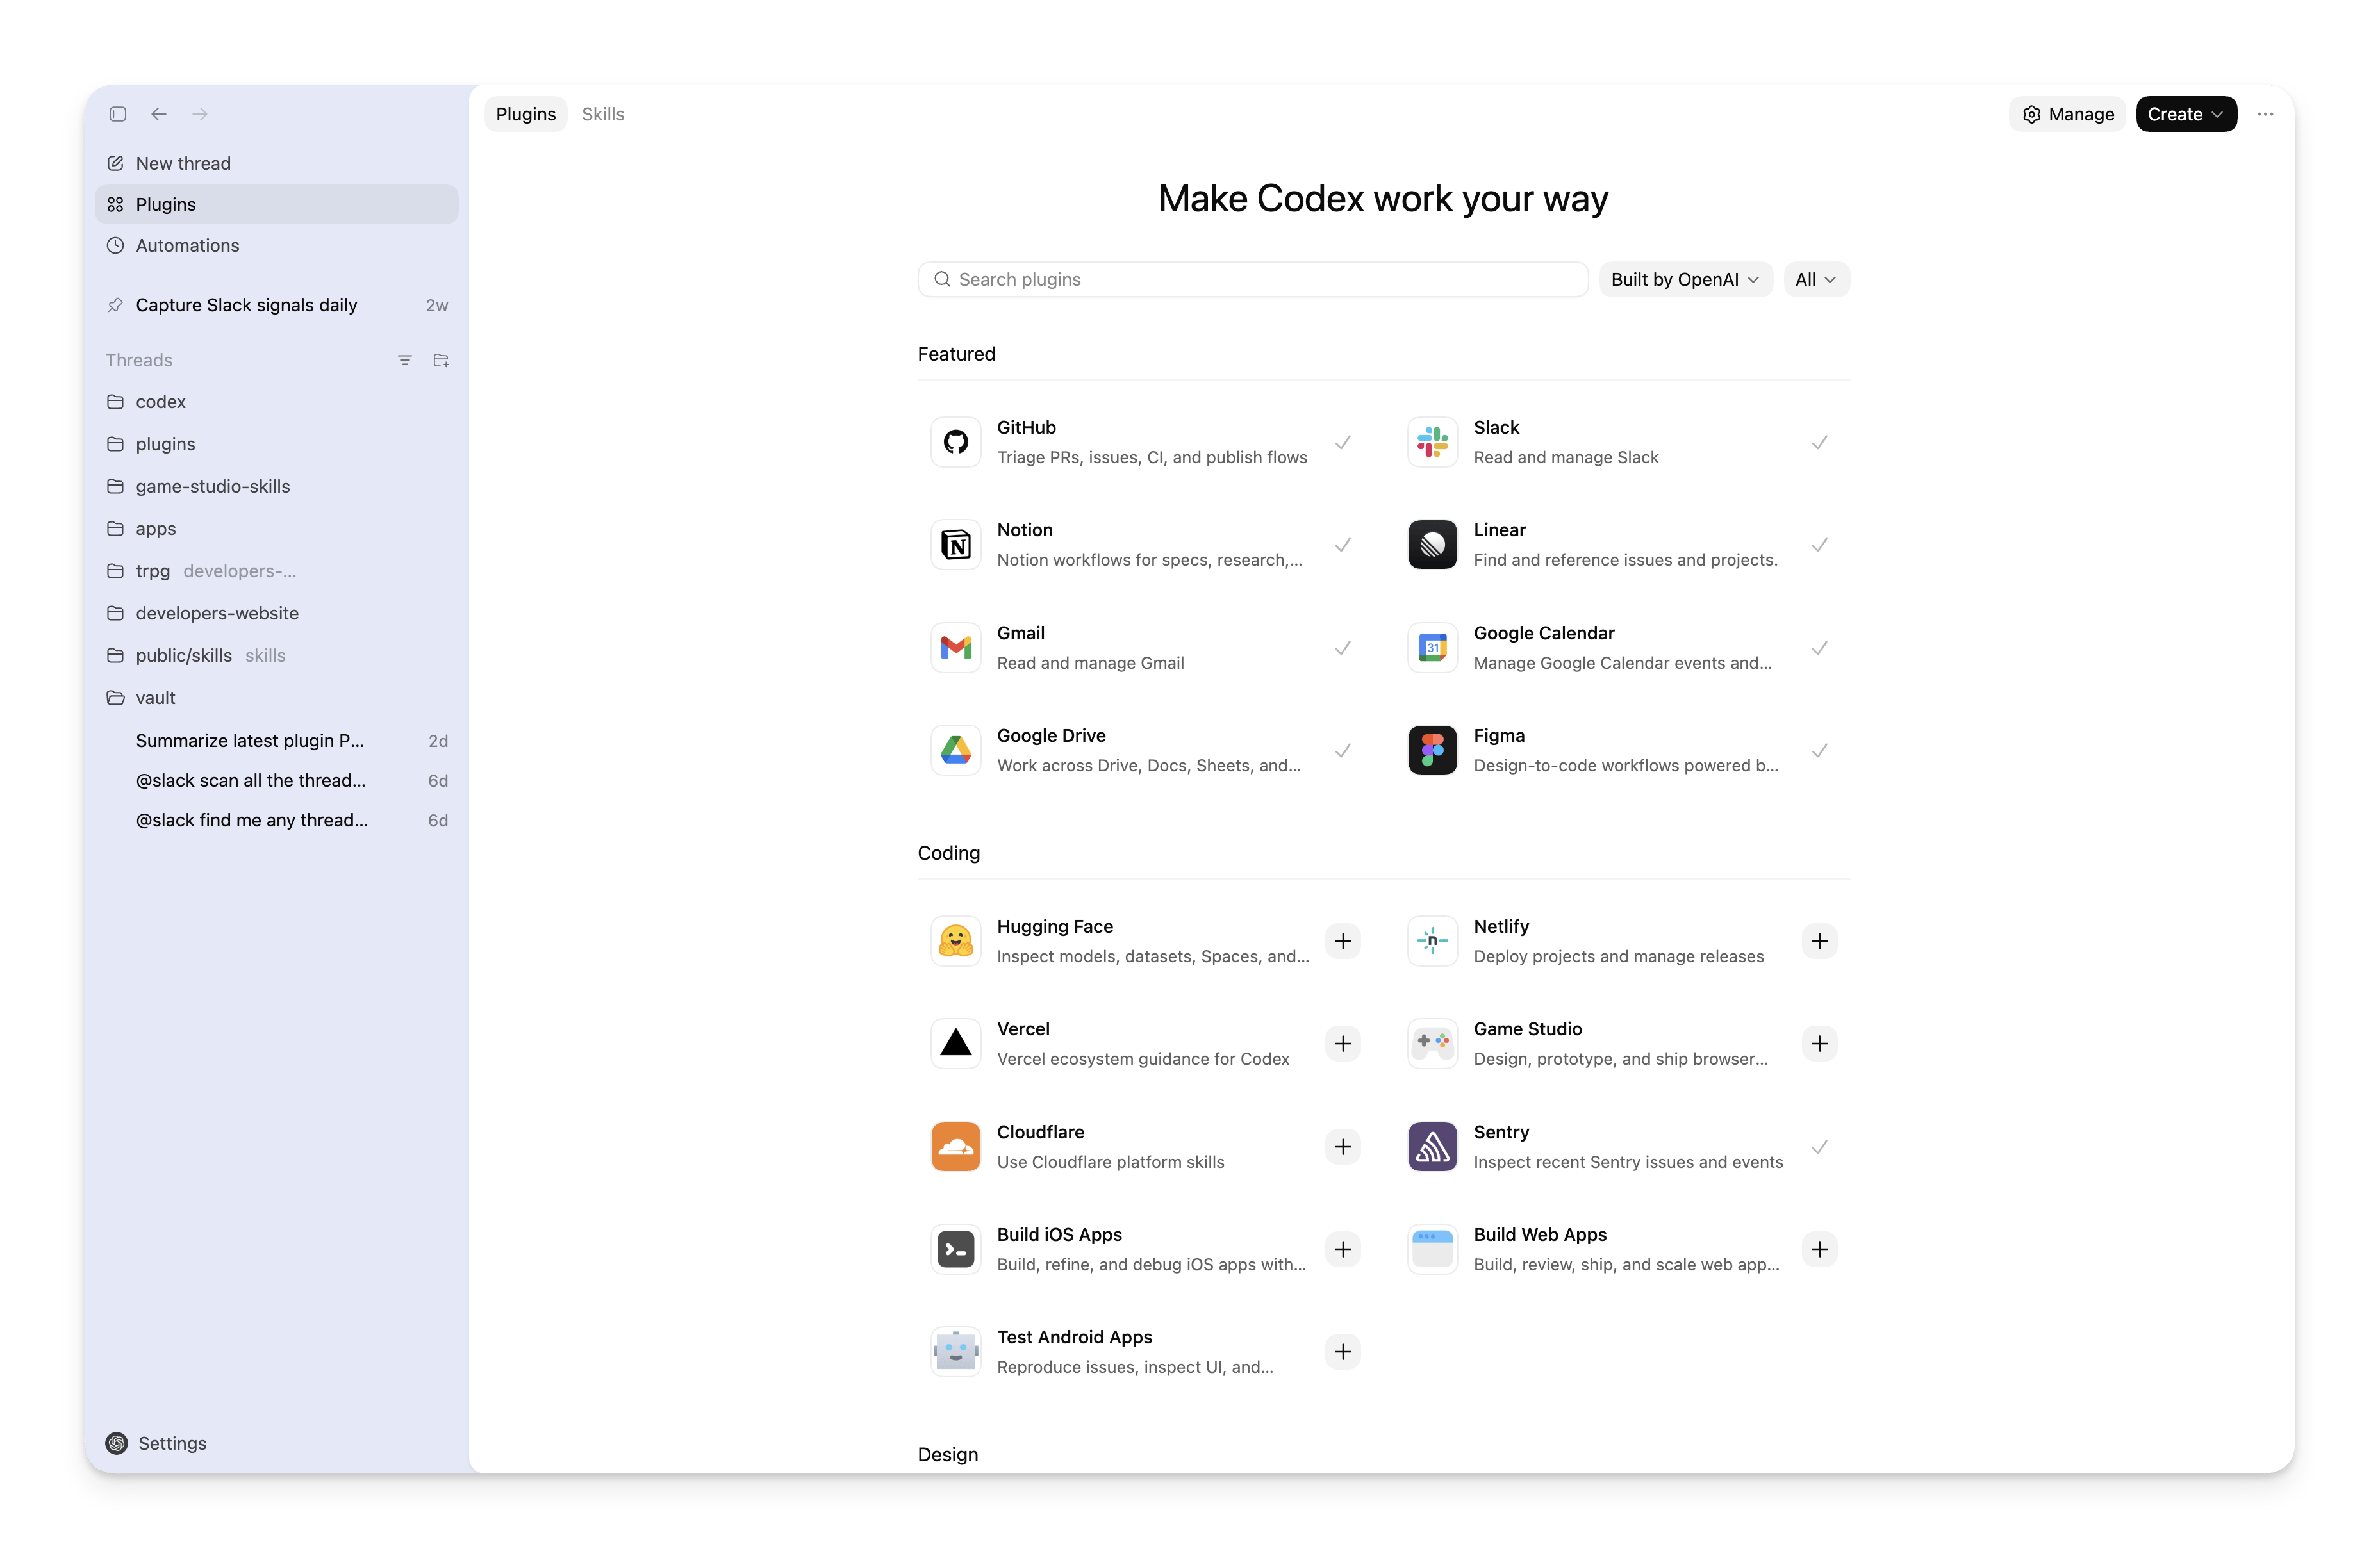Add the Cloudflare plugin with plus
This screenshot has width=2380, height=1558.
(1342, 1147)
